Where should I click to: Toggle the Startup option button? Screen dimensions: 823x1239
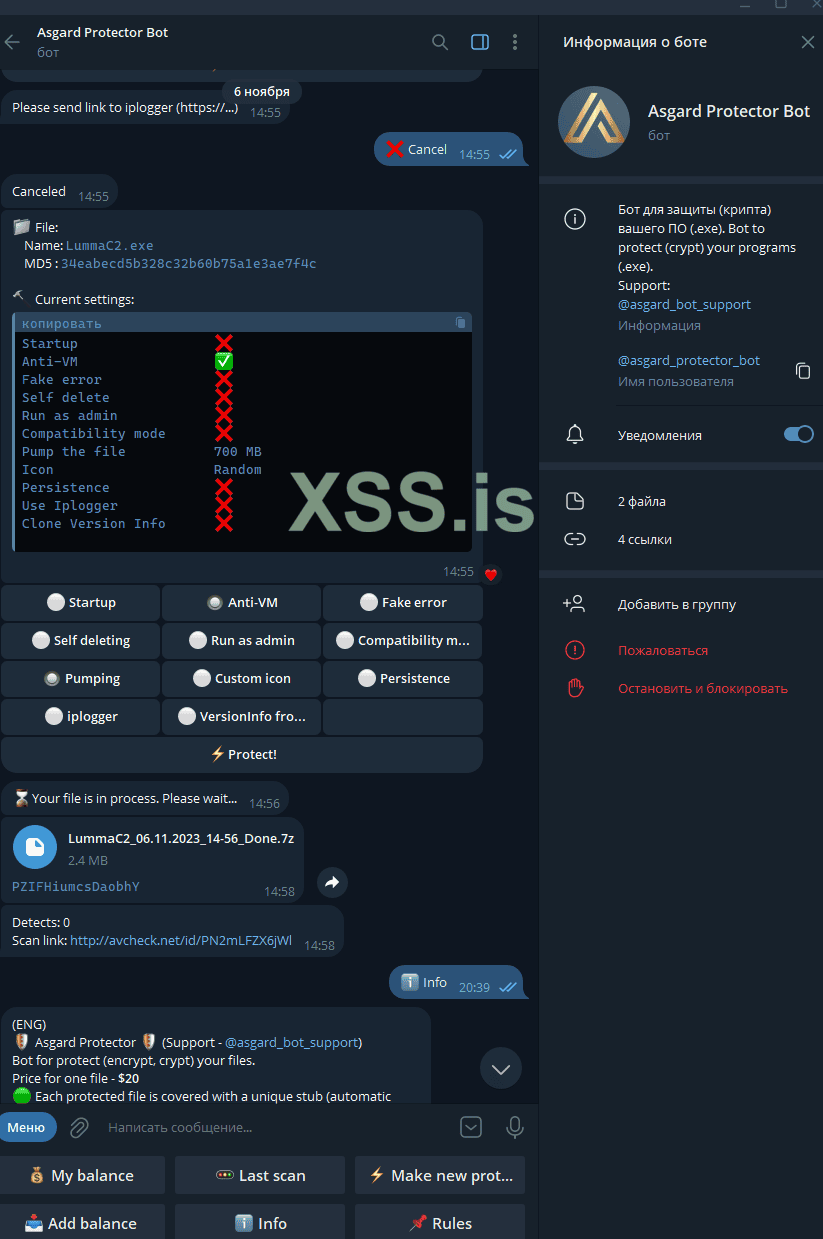click(81, 603)
